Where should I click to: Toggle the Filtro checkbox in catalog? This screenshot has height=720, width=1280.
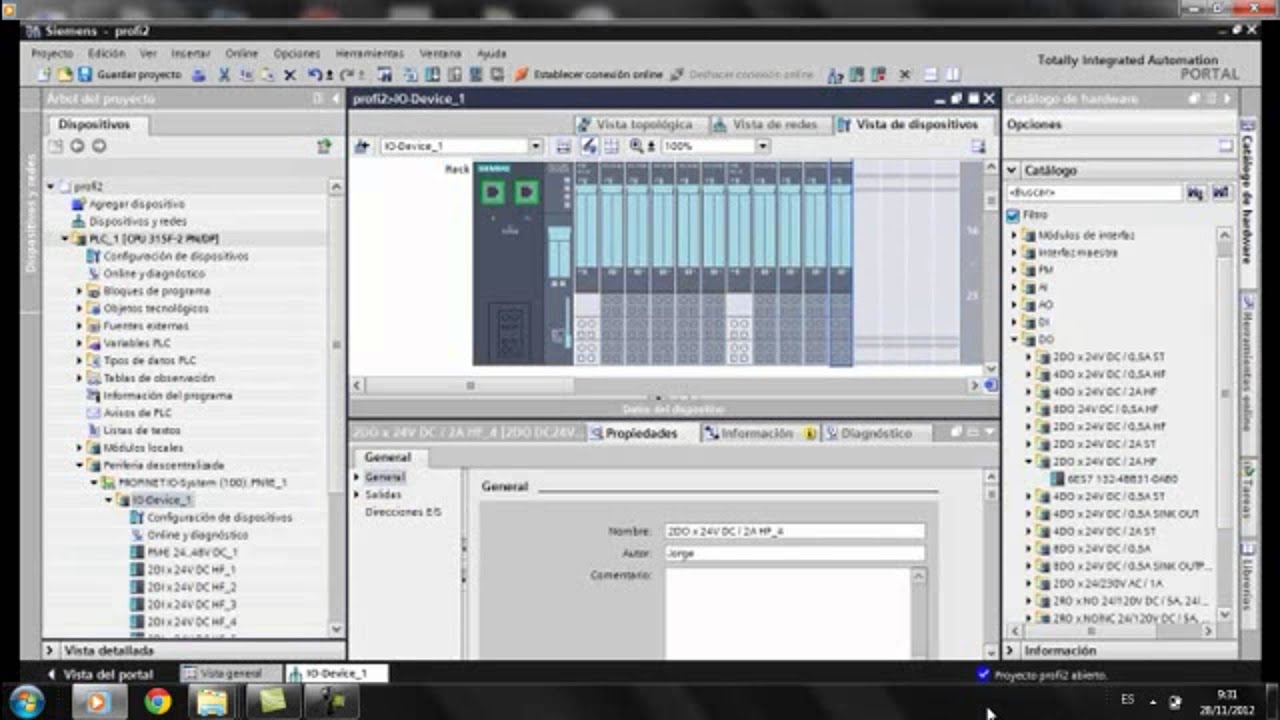click(1013, 215)
